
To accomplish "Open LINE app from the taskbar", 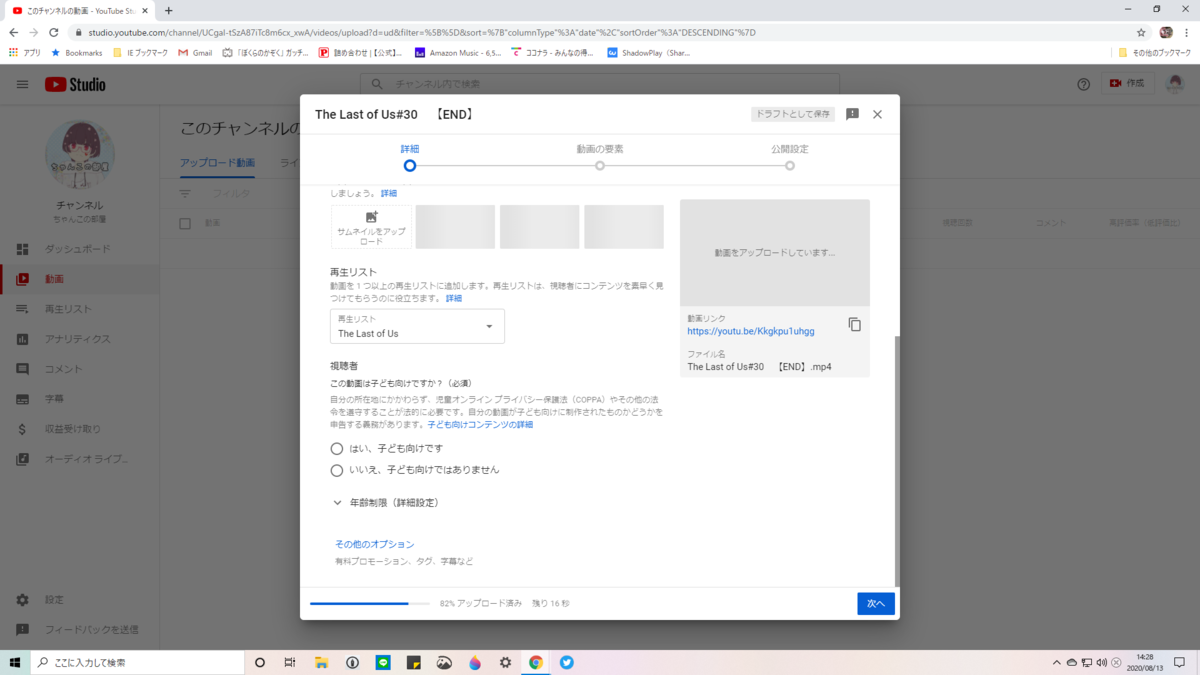I will coord(383,662).
